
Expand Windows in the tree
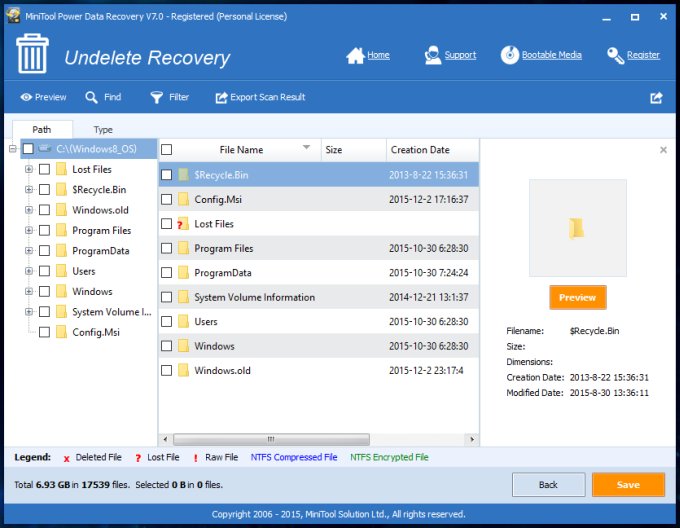tap(29, 291)
